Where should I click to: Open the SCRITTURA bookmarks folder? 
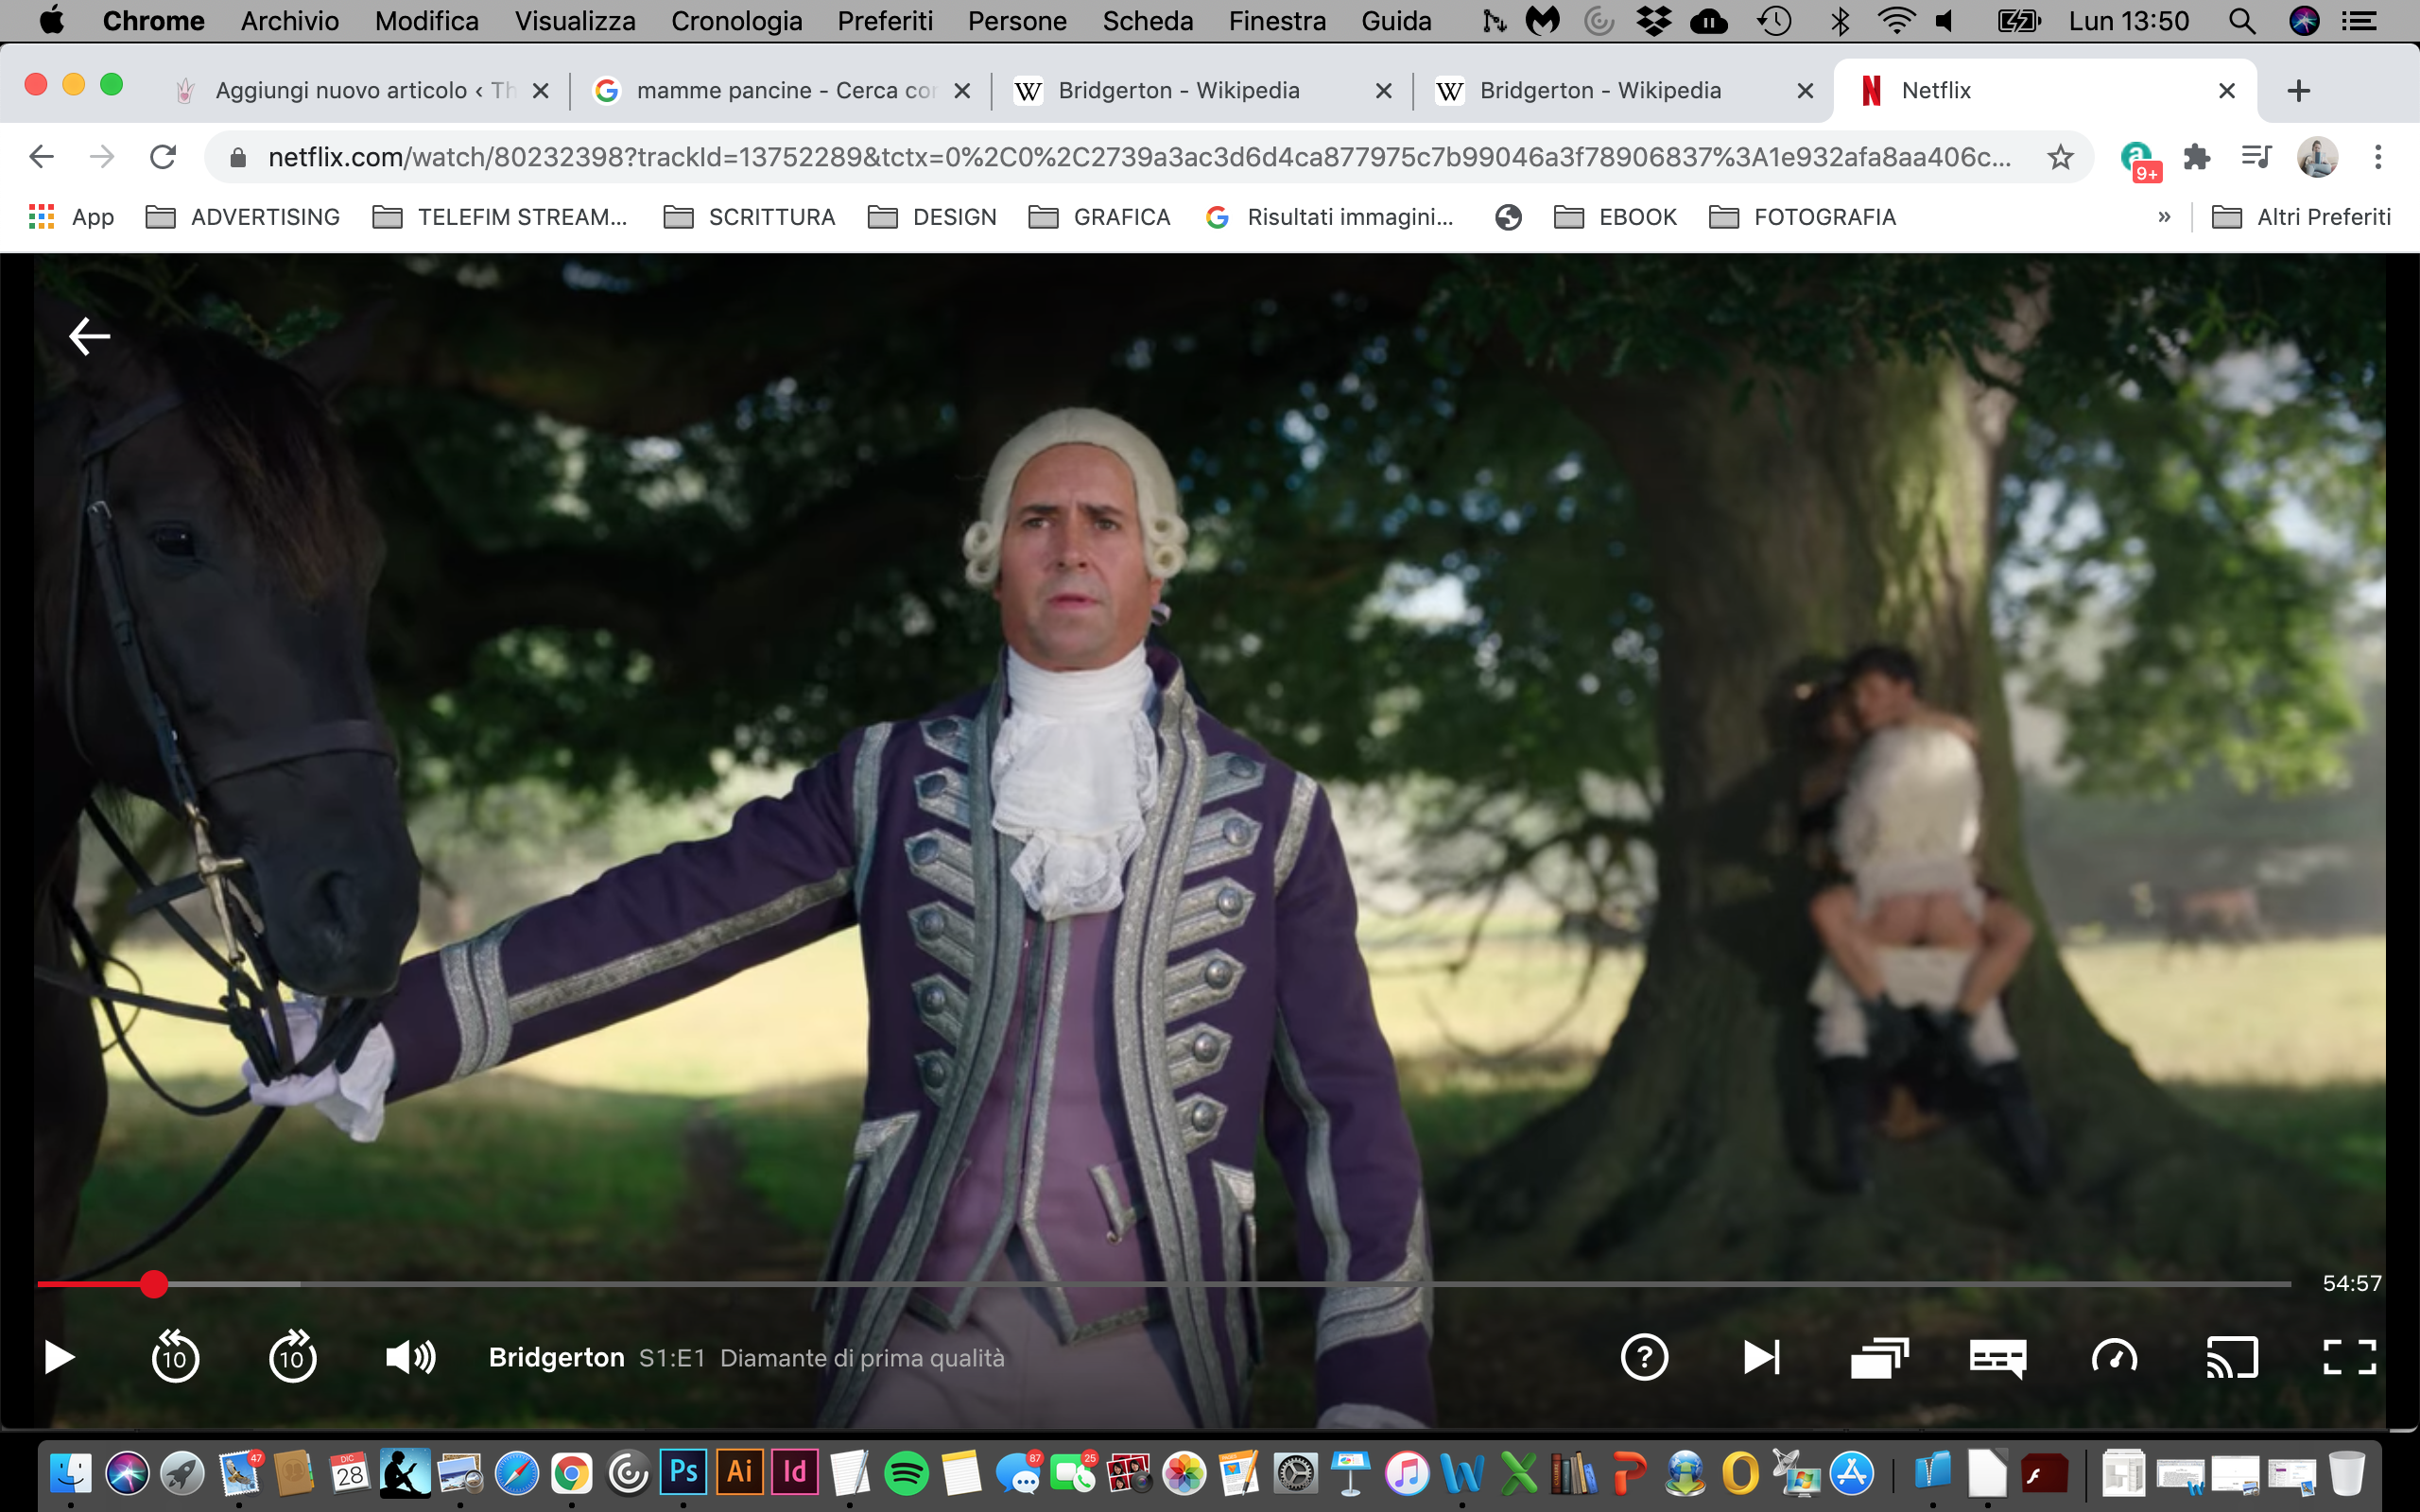pos(749,217)
